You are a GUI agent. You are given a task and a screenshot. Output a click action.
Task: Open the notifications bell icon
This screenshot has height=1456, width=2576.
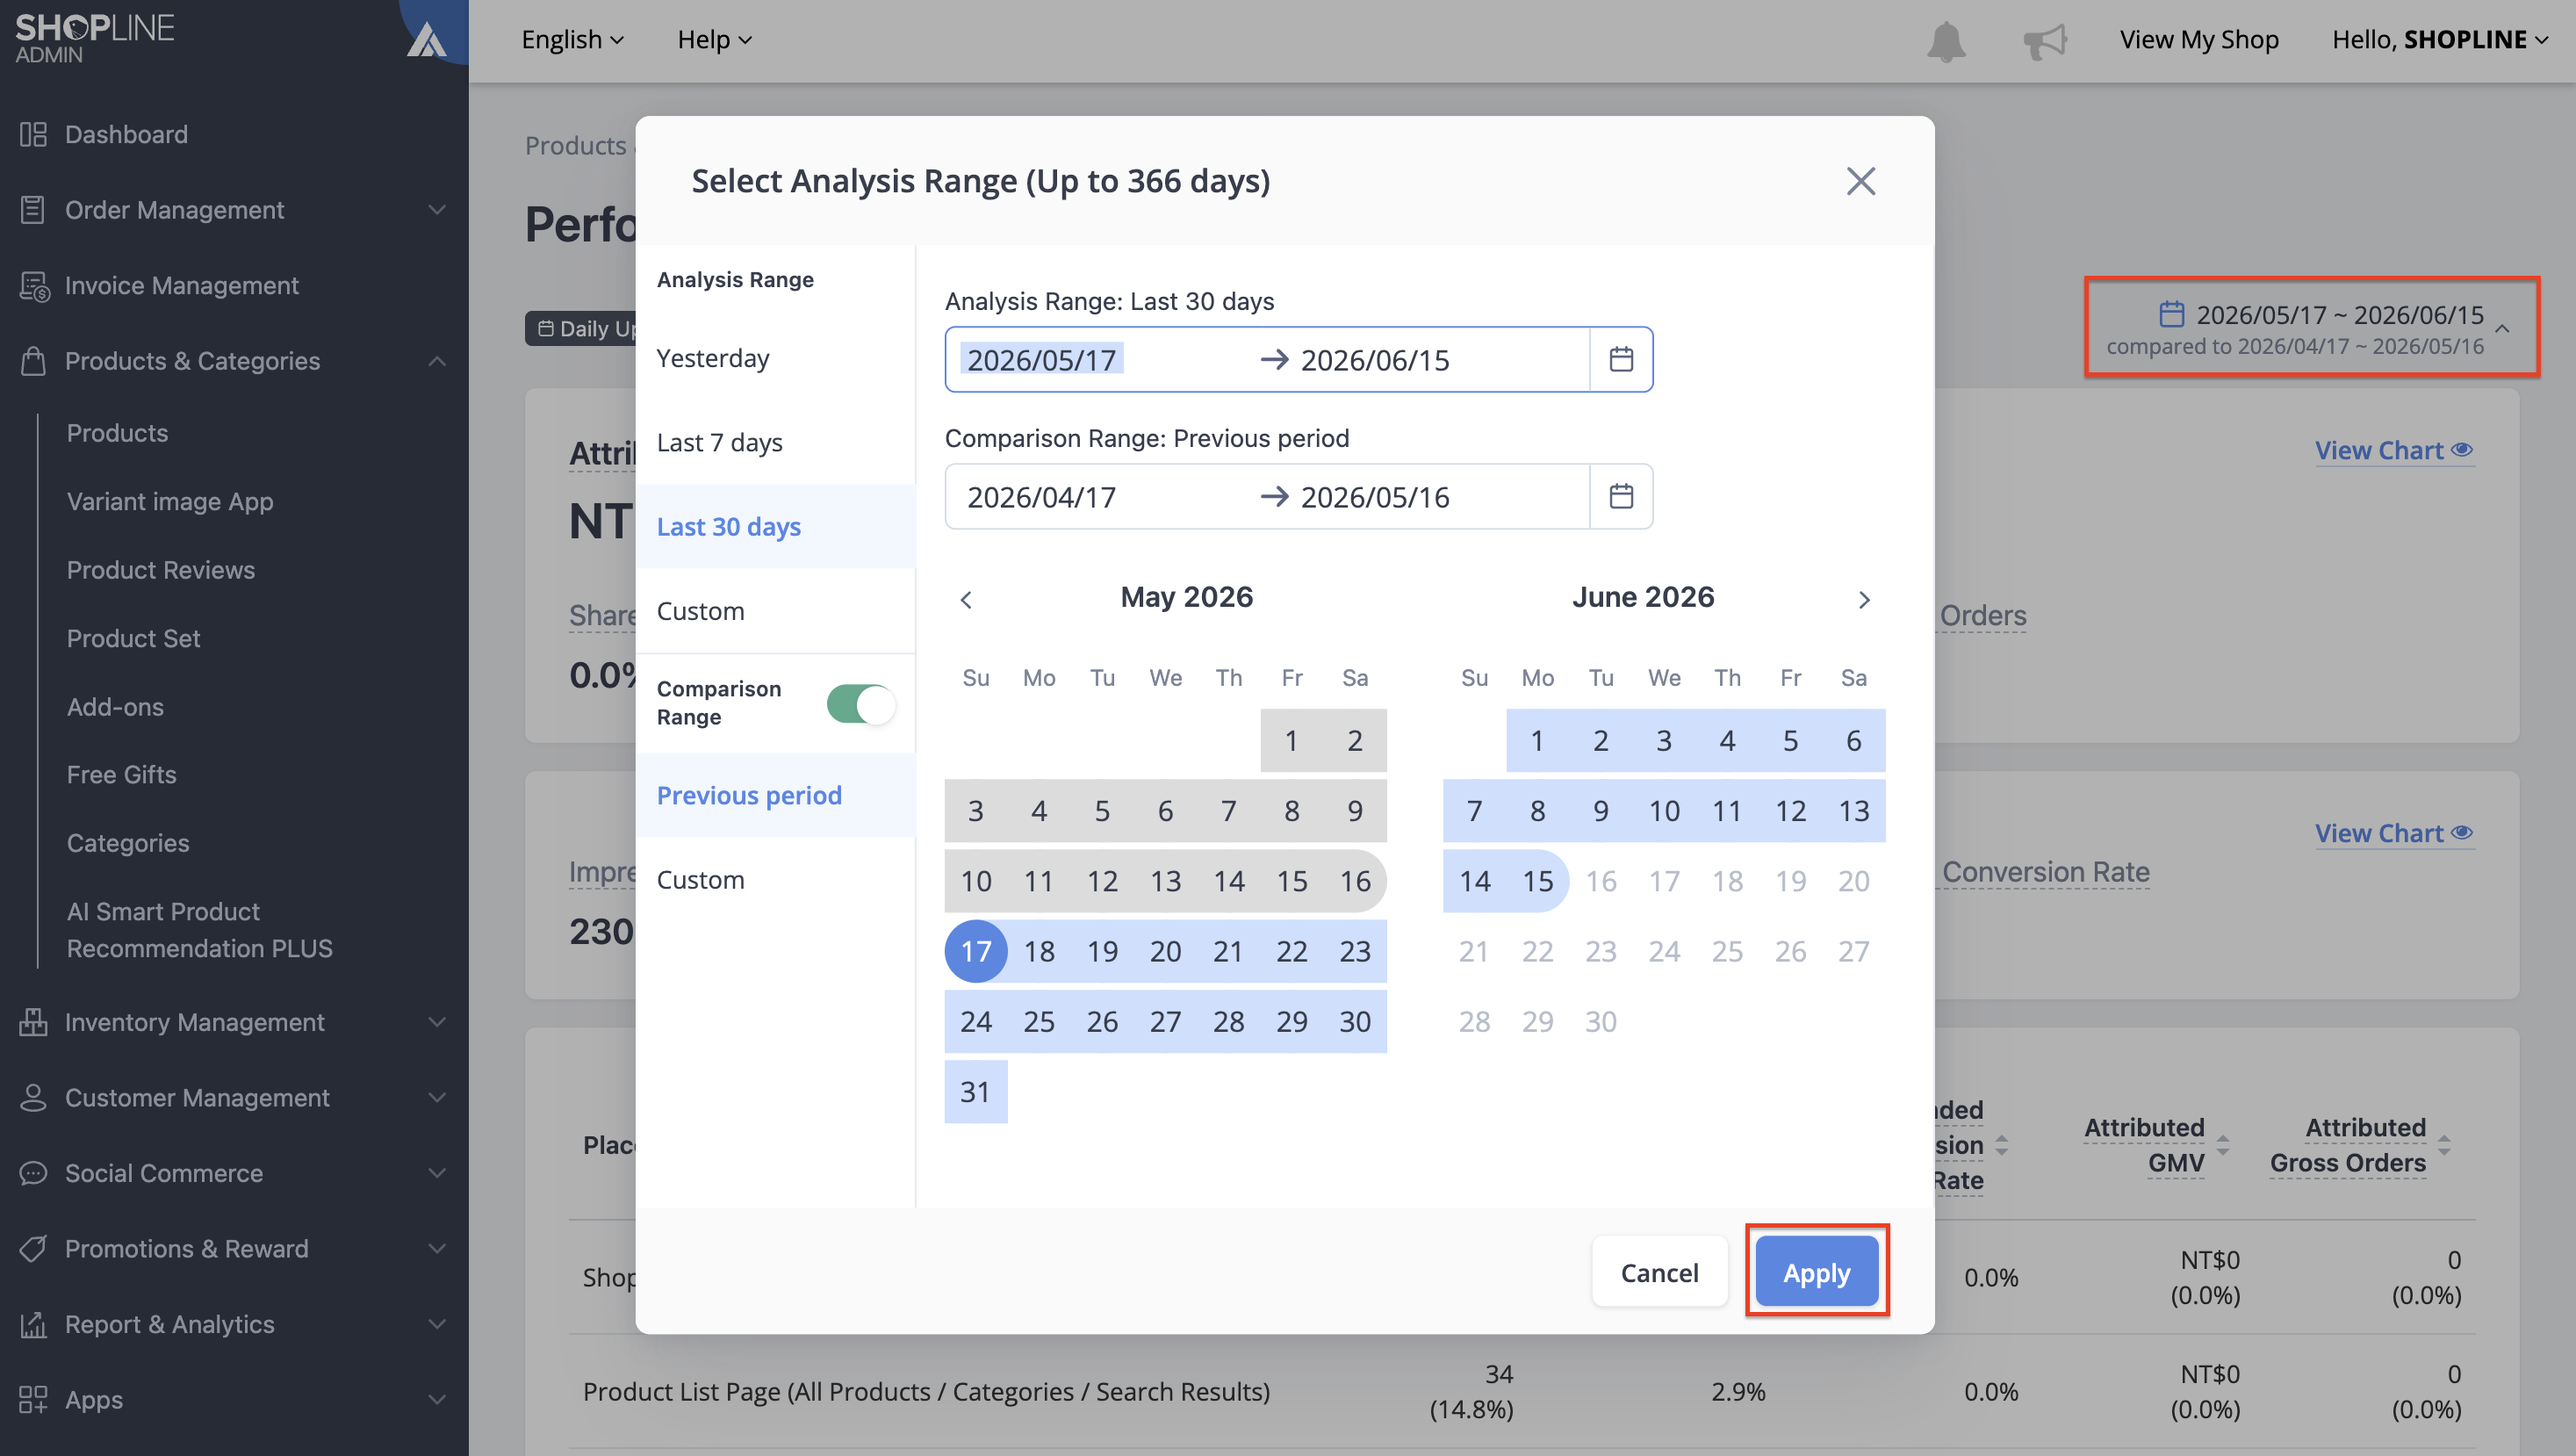click(1945, 40)
